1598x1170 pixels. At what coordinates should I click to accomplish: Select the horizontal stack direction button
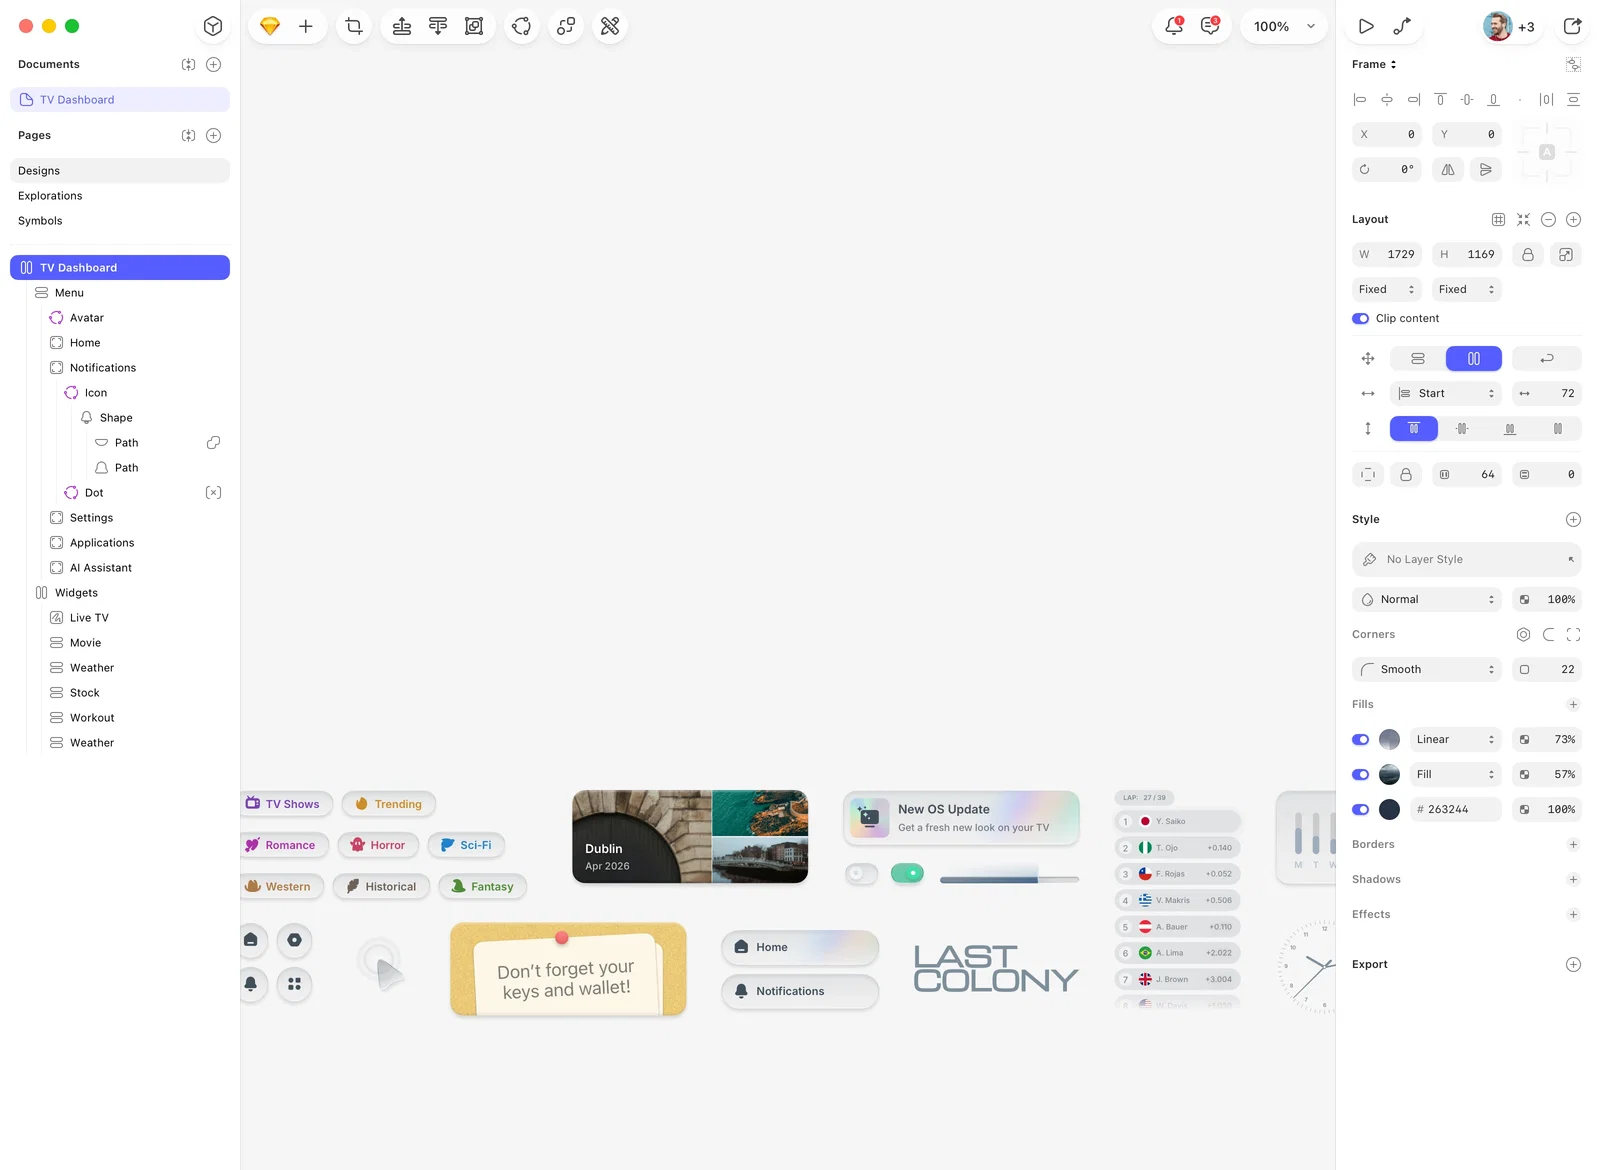(x=1474, y=358)
